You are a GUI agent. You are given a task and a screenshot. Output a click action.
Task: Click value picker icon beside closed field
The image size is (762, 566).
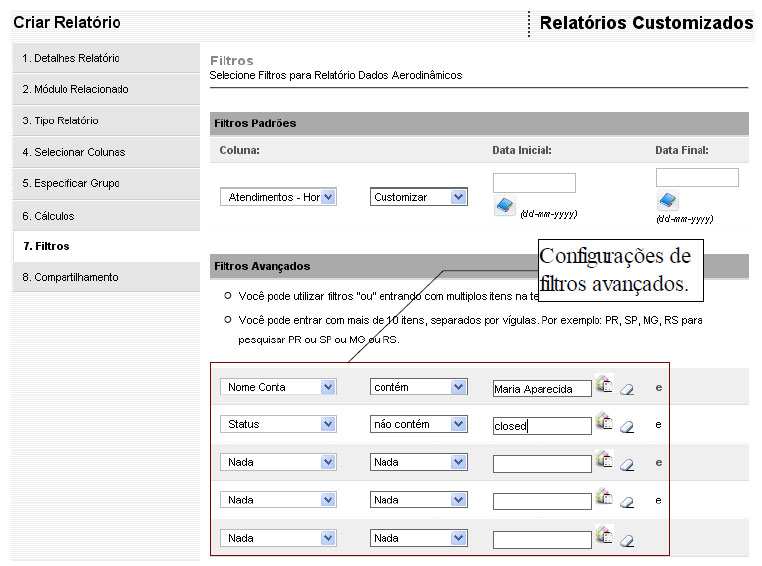coord(604,422)
